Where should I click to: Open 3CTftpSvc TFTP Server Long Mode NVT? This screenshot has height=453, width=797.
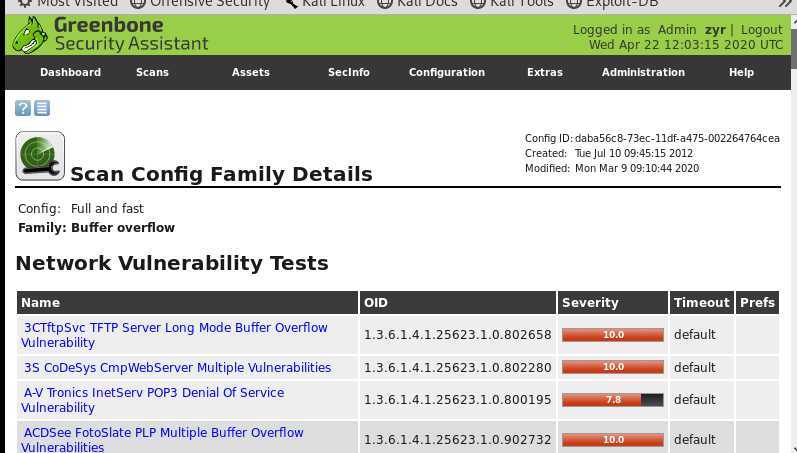point(174,335)
